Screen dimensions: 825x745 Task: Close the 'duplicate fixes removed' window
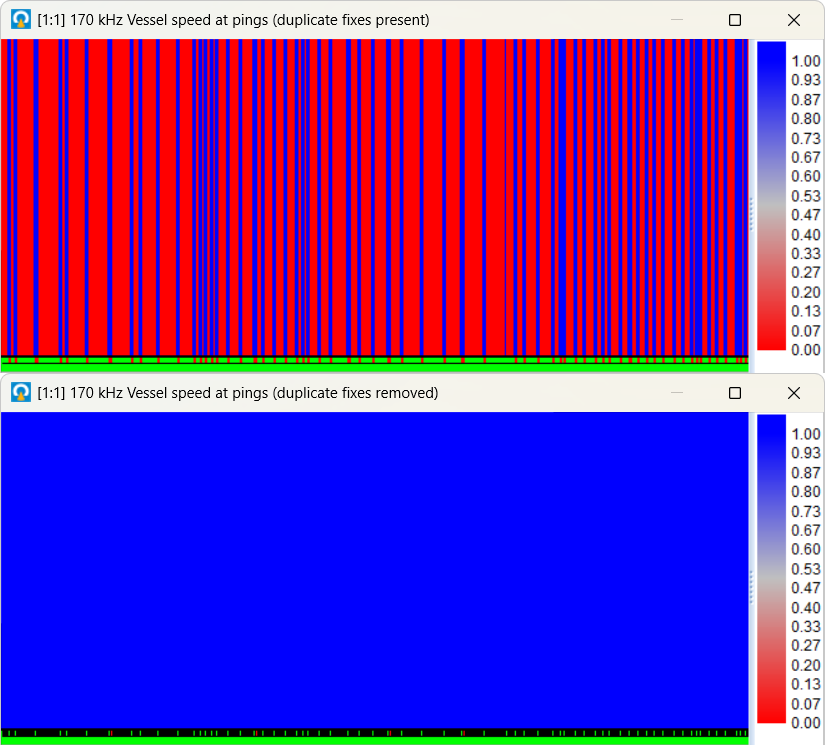(793, 393)
